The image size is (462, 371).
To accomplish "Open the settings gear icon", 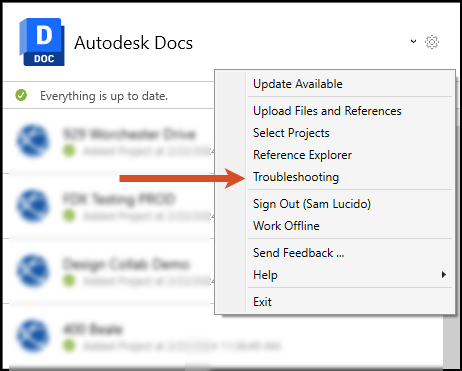I will pos(432,42).
